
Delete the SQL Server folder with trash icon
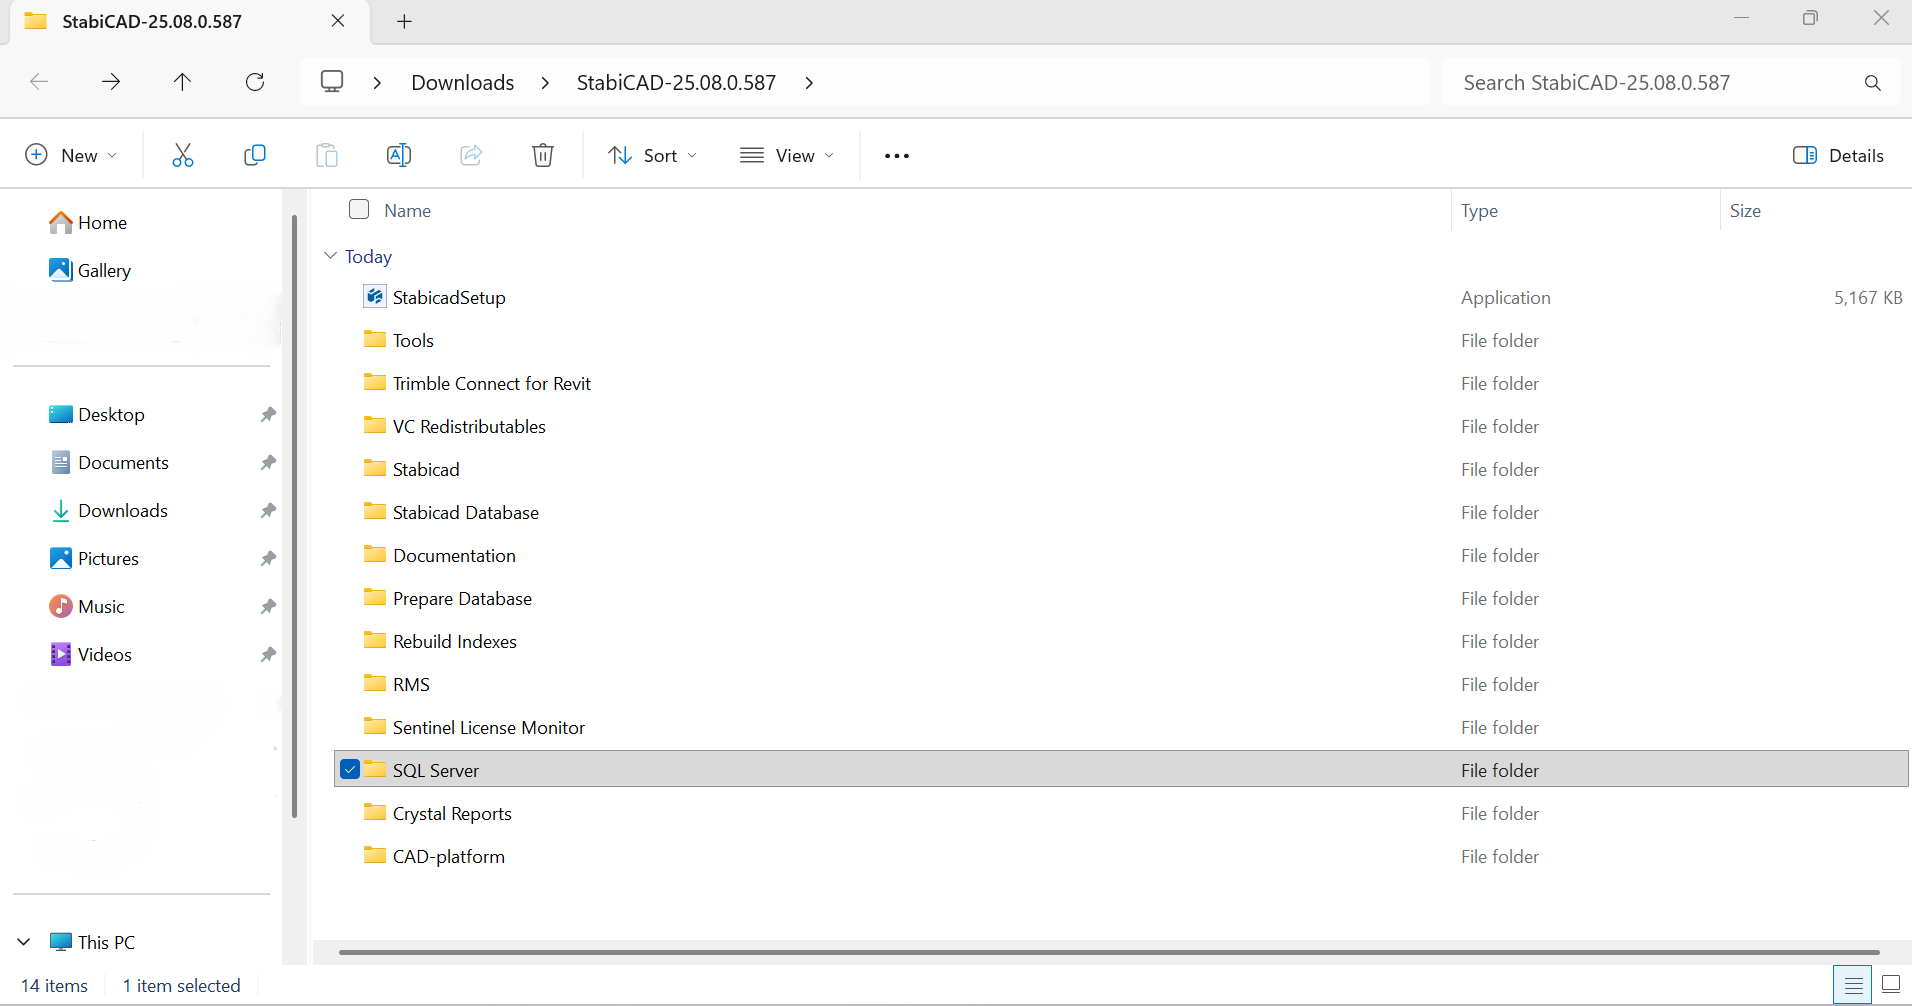tap(542, 155)
